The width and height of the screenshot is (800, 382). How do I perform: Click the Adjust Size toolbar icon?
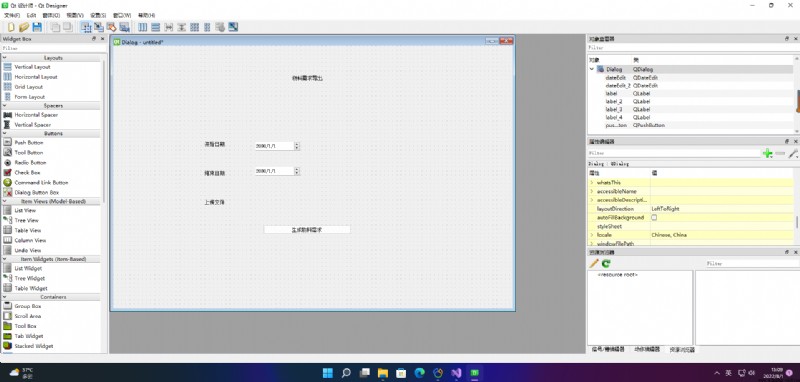233,27
